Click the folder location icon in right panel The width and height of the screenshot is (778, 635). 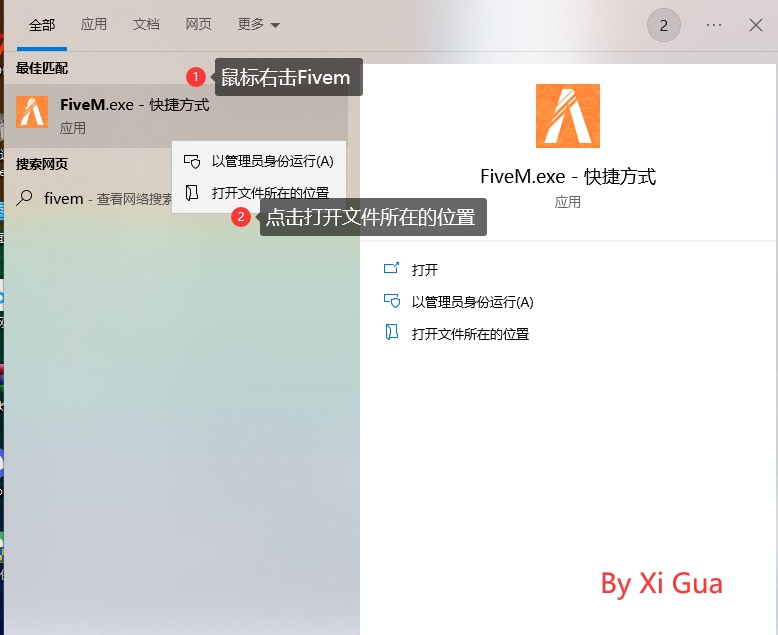tap(392, 334)
